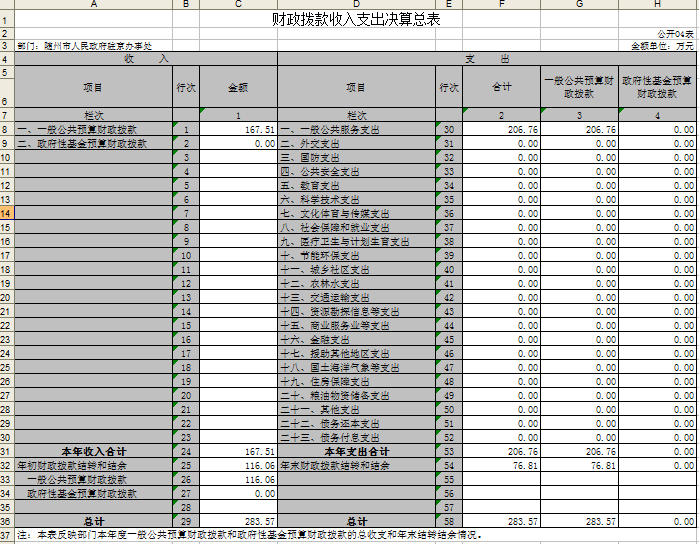Select row 36 header
The width and height of the screenshot is (699, 544).
(6, 521)
